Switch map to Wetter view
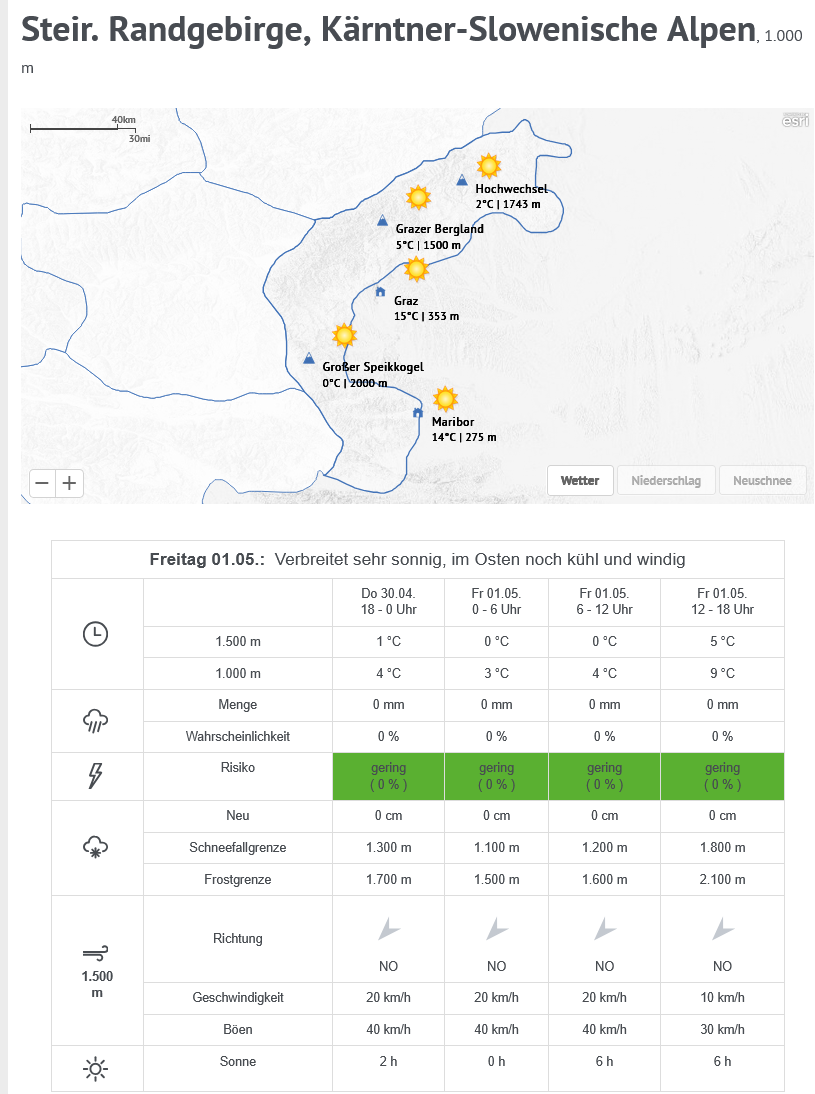The image size is (815, 1094). coord(580,480)
